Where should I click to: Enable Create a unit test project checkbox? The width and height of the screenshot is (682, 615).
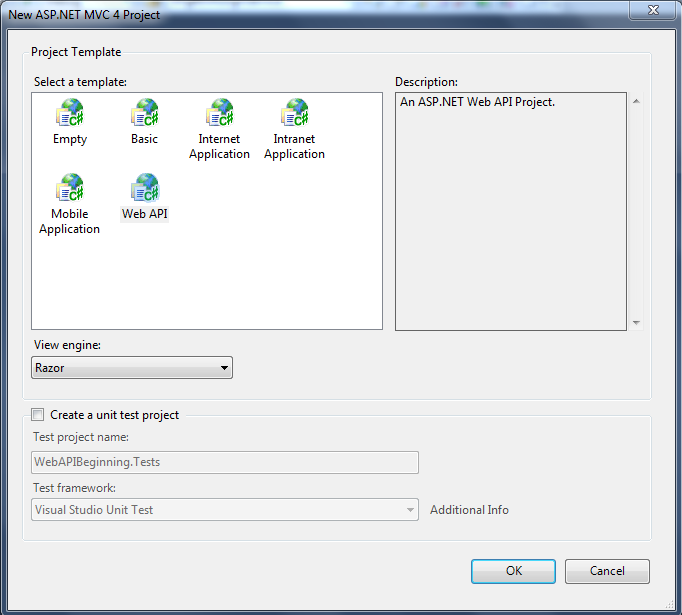[x=38, y=414]
